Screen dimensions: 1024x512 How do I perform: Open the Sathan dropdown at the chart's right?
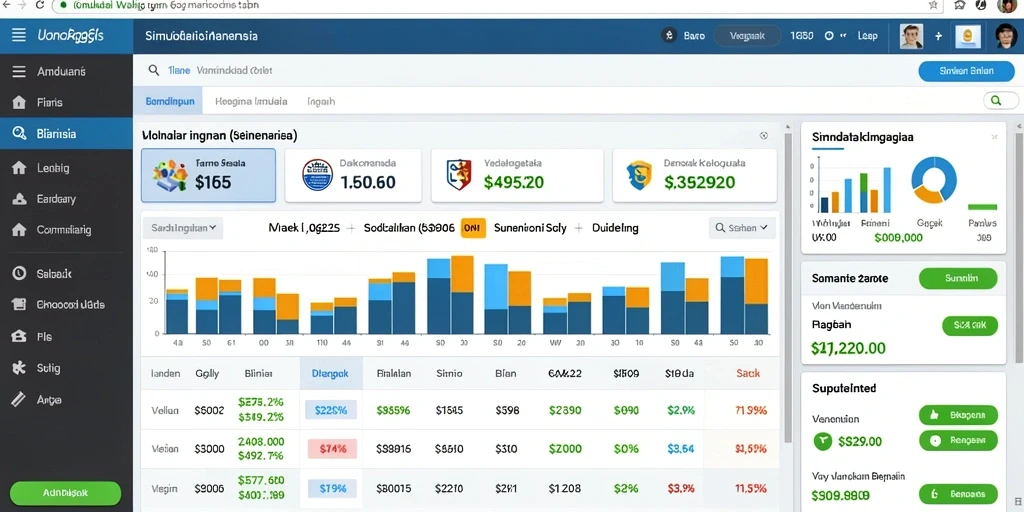(x=743, y=228)
